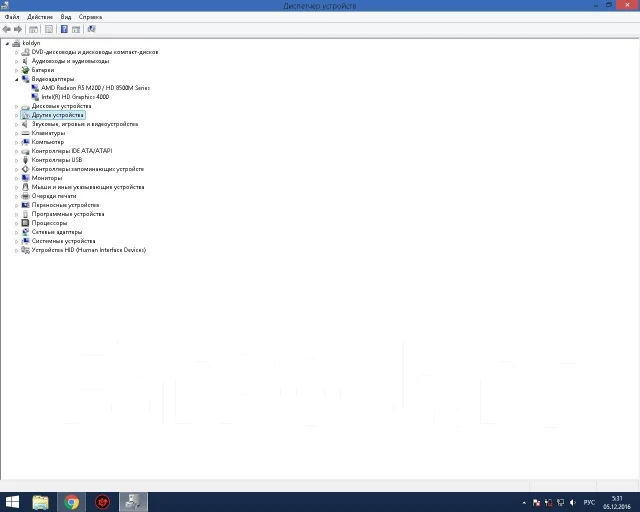Click the Мыши mouse category icon
The width and height of the screenshot is (640, 512).
click(x=25, y=187)
